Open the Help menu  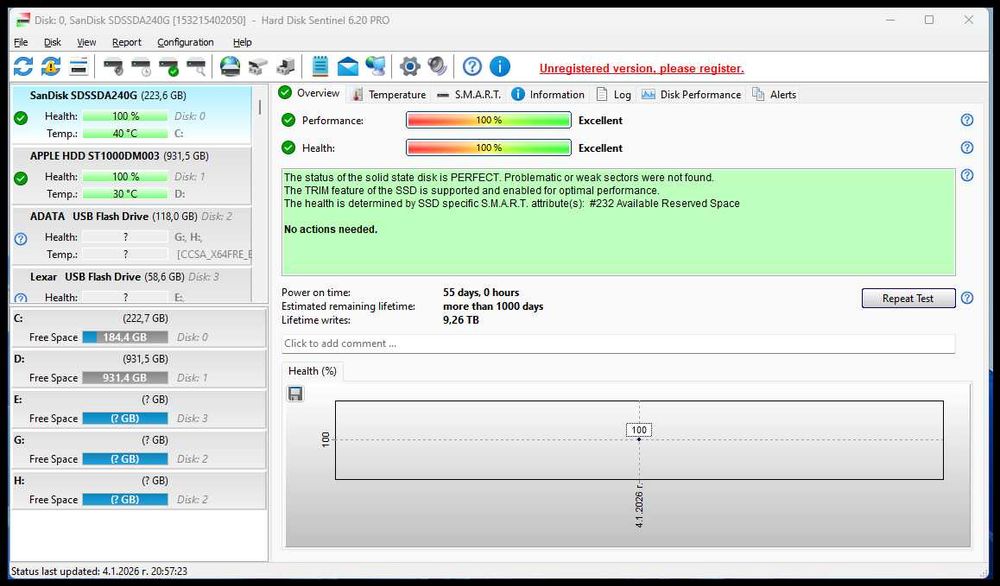(x=242, y=42)
